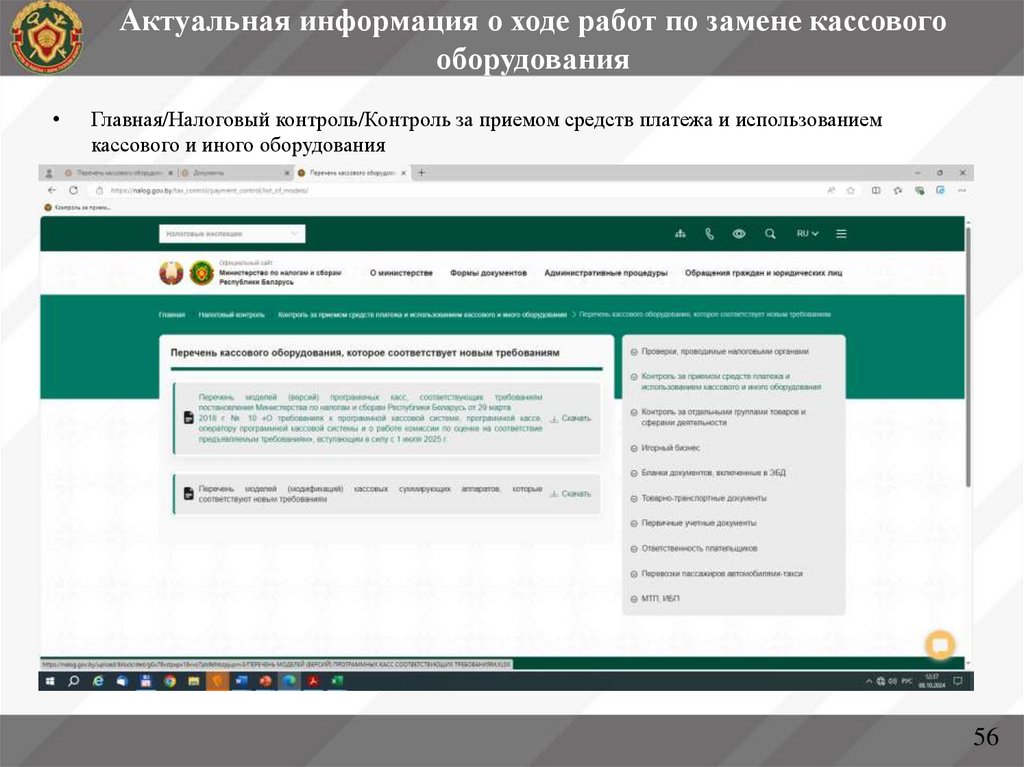Open Административные процедуры menu
Screen dimensions: 1024x767
pos(605,273)
